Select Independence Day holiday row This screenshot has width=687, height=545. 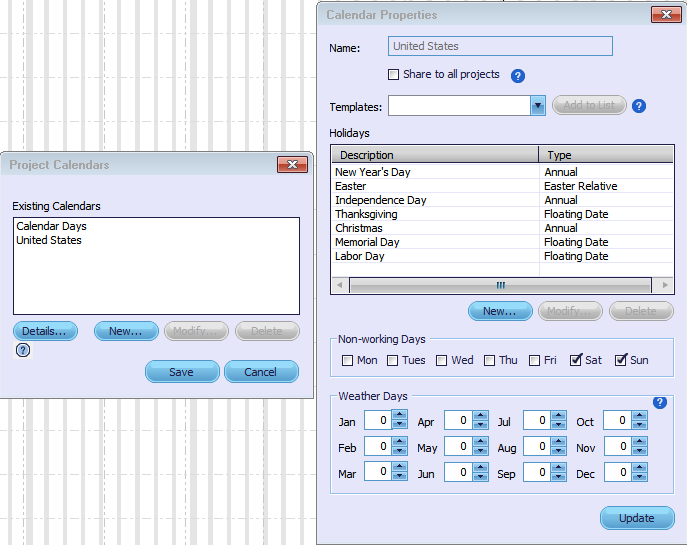coord(502,200)
